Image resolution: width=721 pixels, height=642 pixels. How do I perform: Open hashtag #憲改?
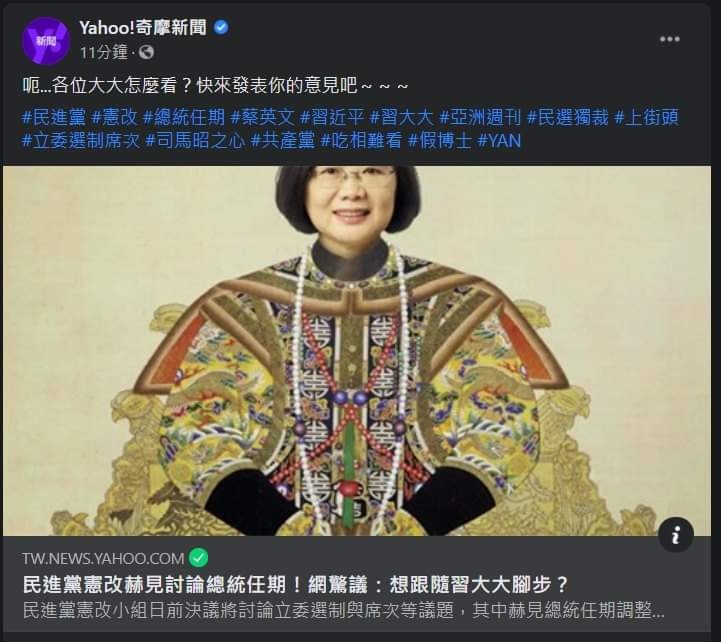coord(114,117)
